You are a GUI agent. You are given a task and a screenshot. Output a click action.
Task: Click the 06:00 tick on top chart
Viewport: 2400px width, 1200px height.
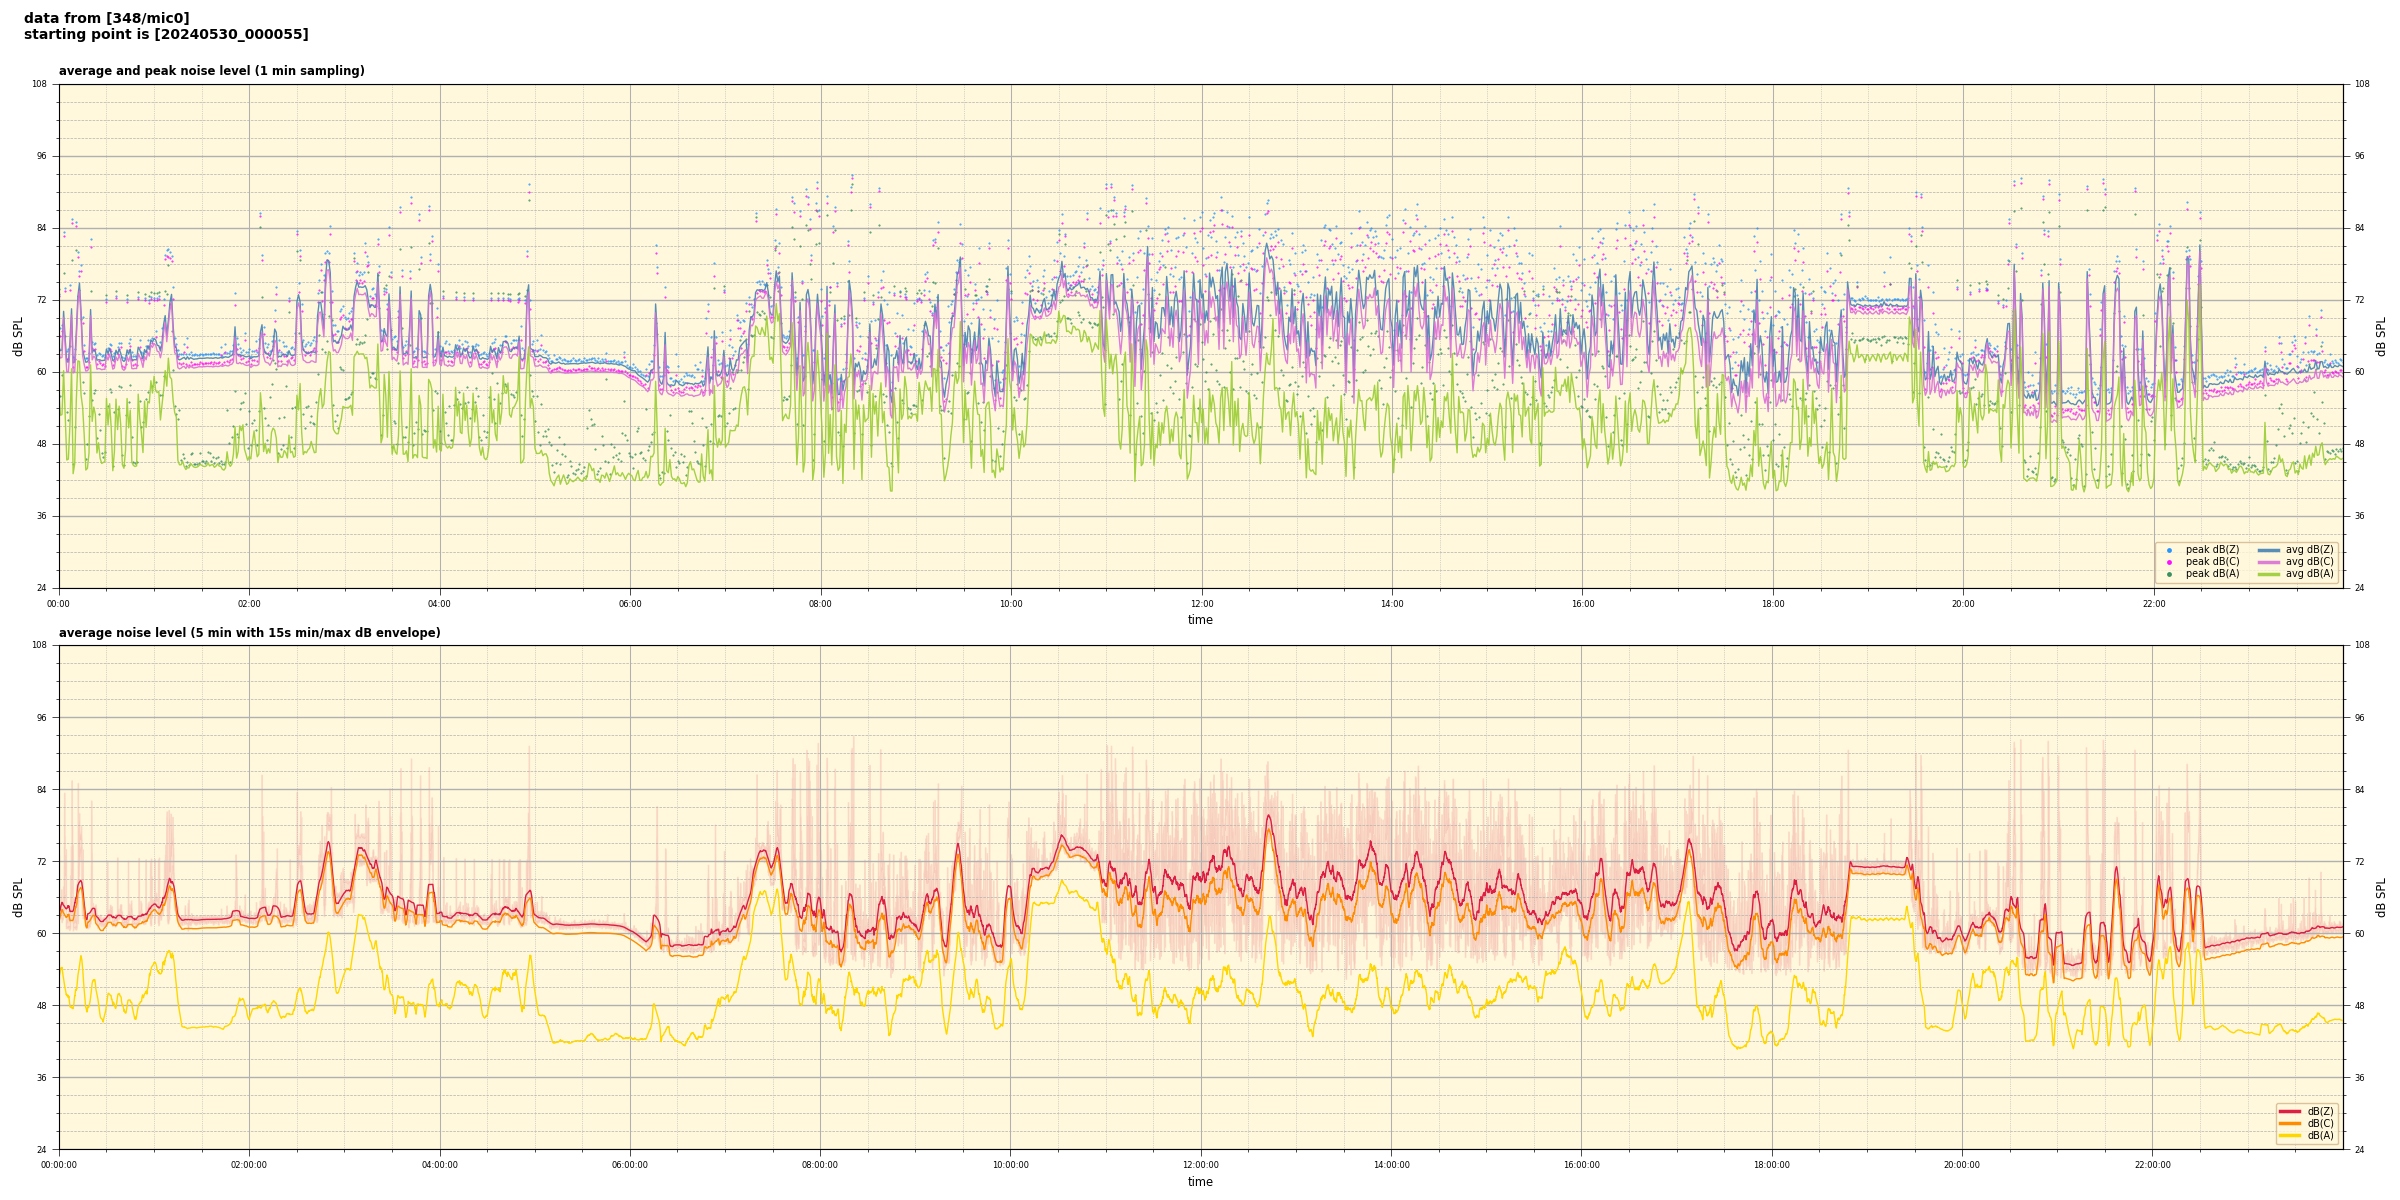pyautogui.click(x=630, y=604)
